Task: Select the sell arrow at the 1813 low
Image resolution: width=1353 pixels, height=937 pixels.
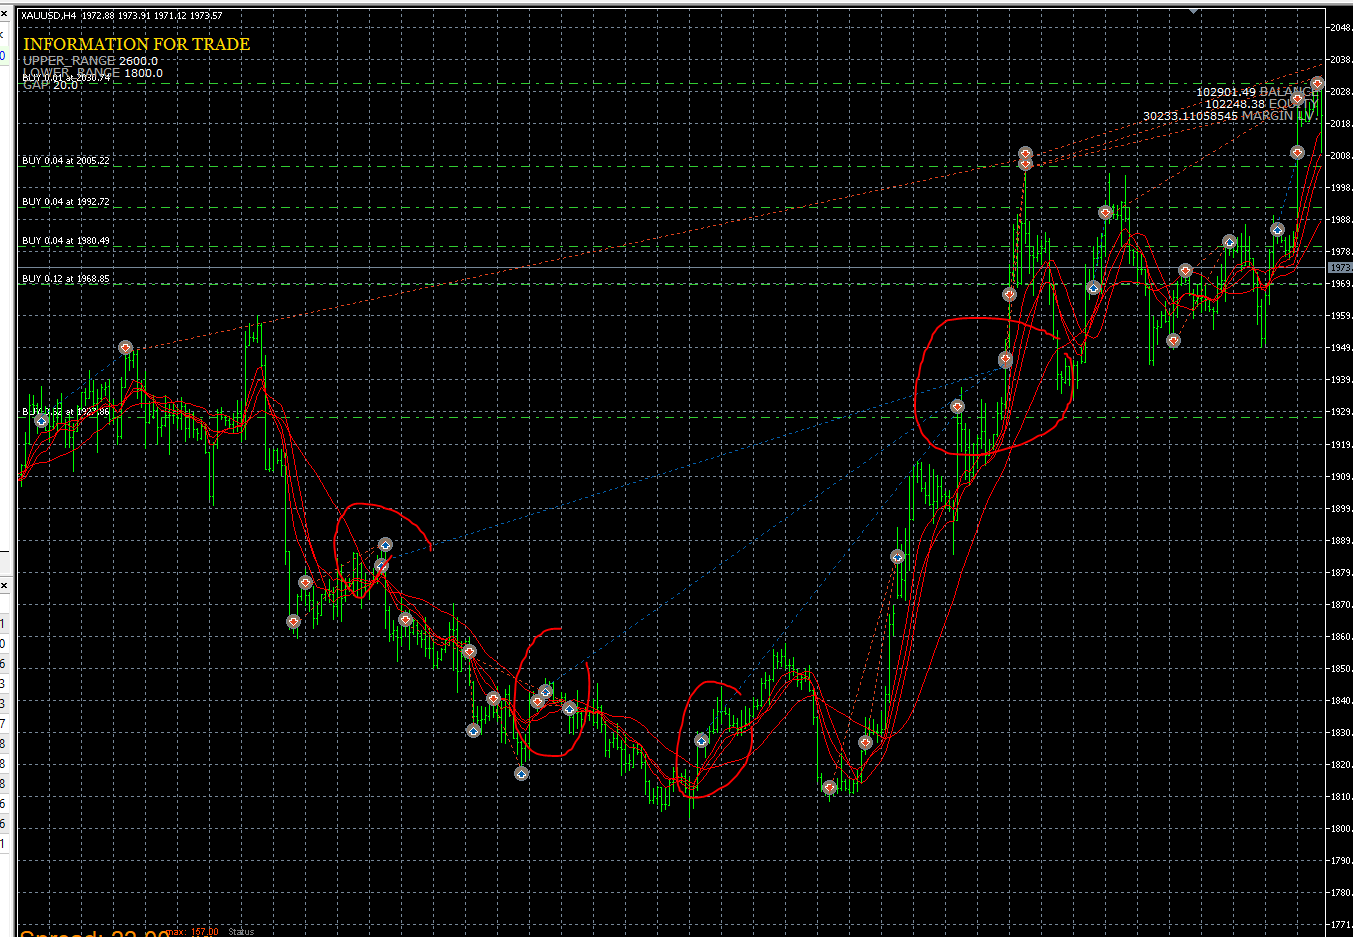Action: point(829,788)
